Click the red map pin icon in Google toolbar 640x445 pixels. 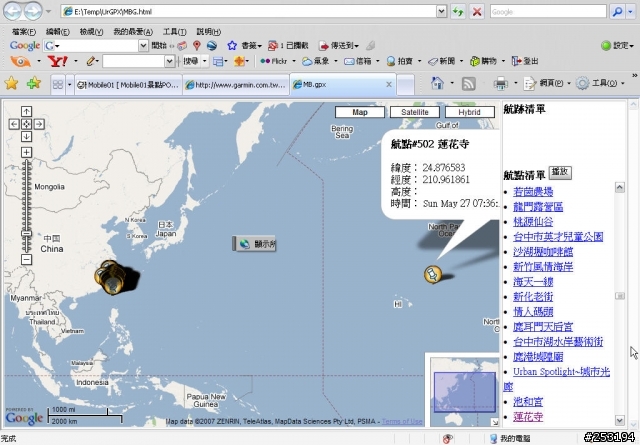tap(197, 45)
